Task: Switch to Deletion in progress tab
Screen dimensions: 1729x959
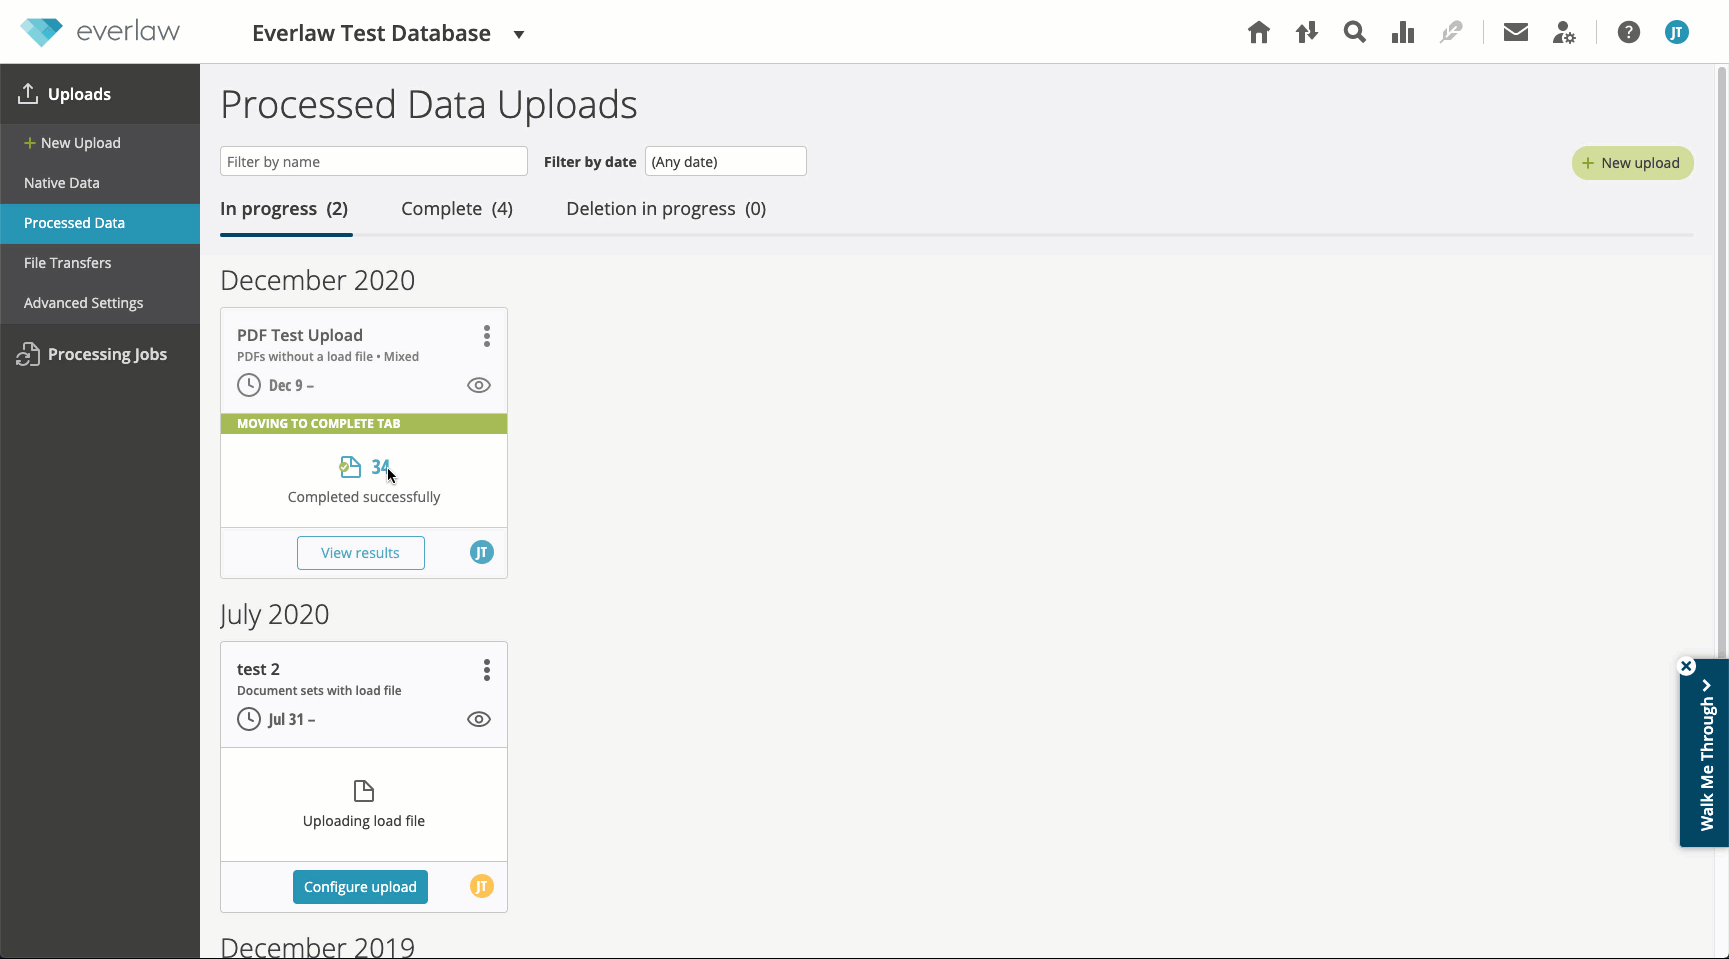Action: coord(666,209)
